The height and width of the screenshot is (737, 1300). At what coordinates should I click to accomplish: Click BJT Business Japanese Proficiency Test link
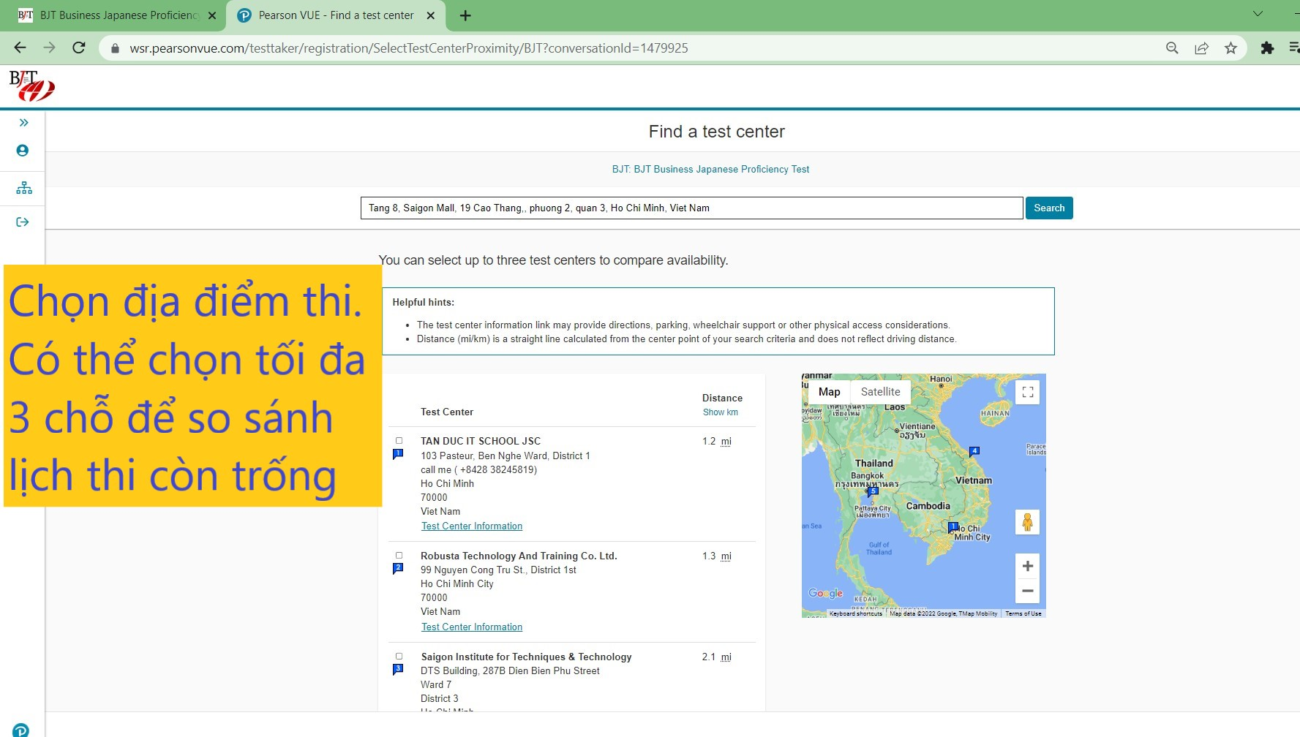(711, 169)
